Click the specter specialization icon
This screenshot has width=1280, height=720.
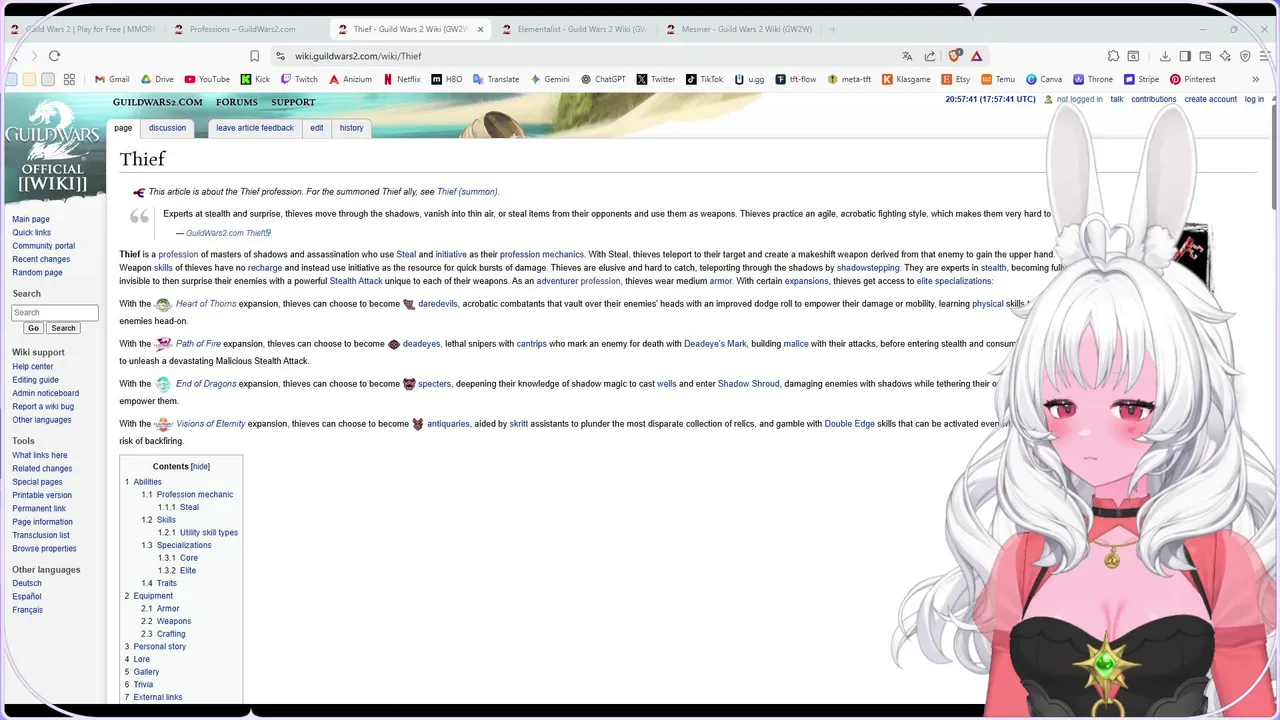[409, 384]
